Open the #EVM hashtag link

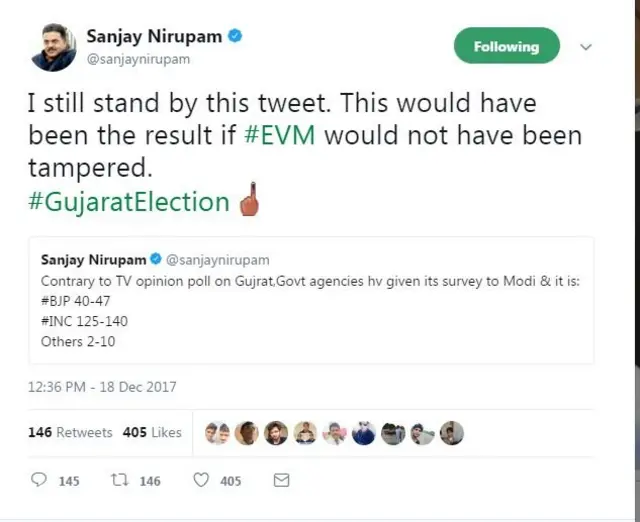coord(280,135)
